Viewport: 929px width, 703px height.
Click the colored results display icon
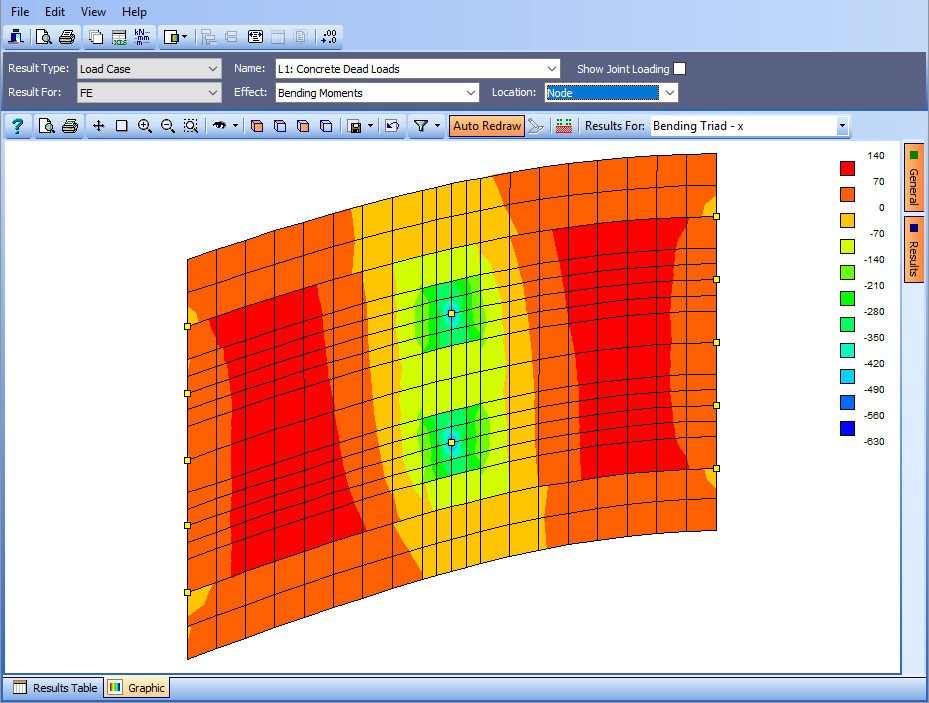coord(171,37)
